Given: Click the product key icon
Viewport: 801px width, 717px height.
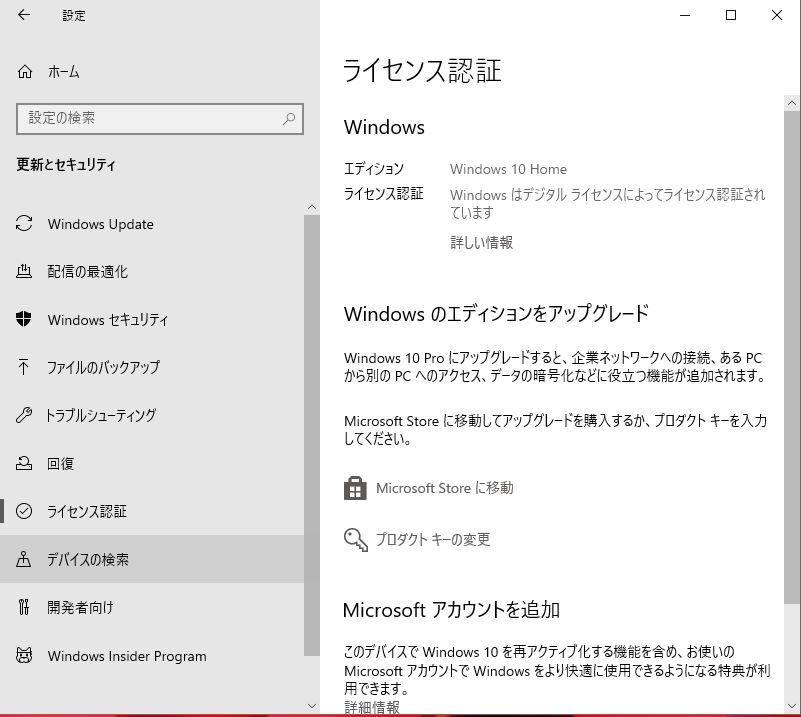Looking at the screenshot, I should click(356, 540).
